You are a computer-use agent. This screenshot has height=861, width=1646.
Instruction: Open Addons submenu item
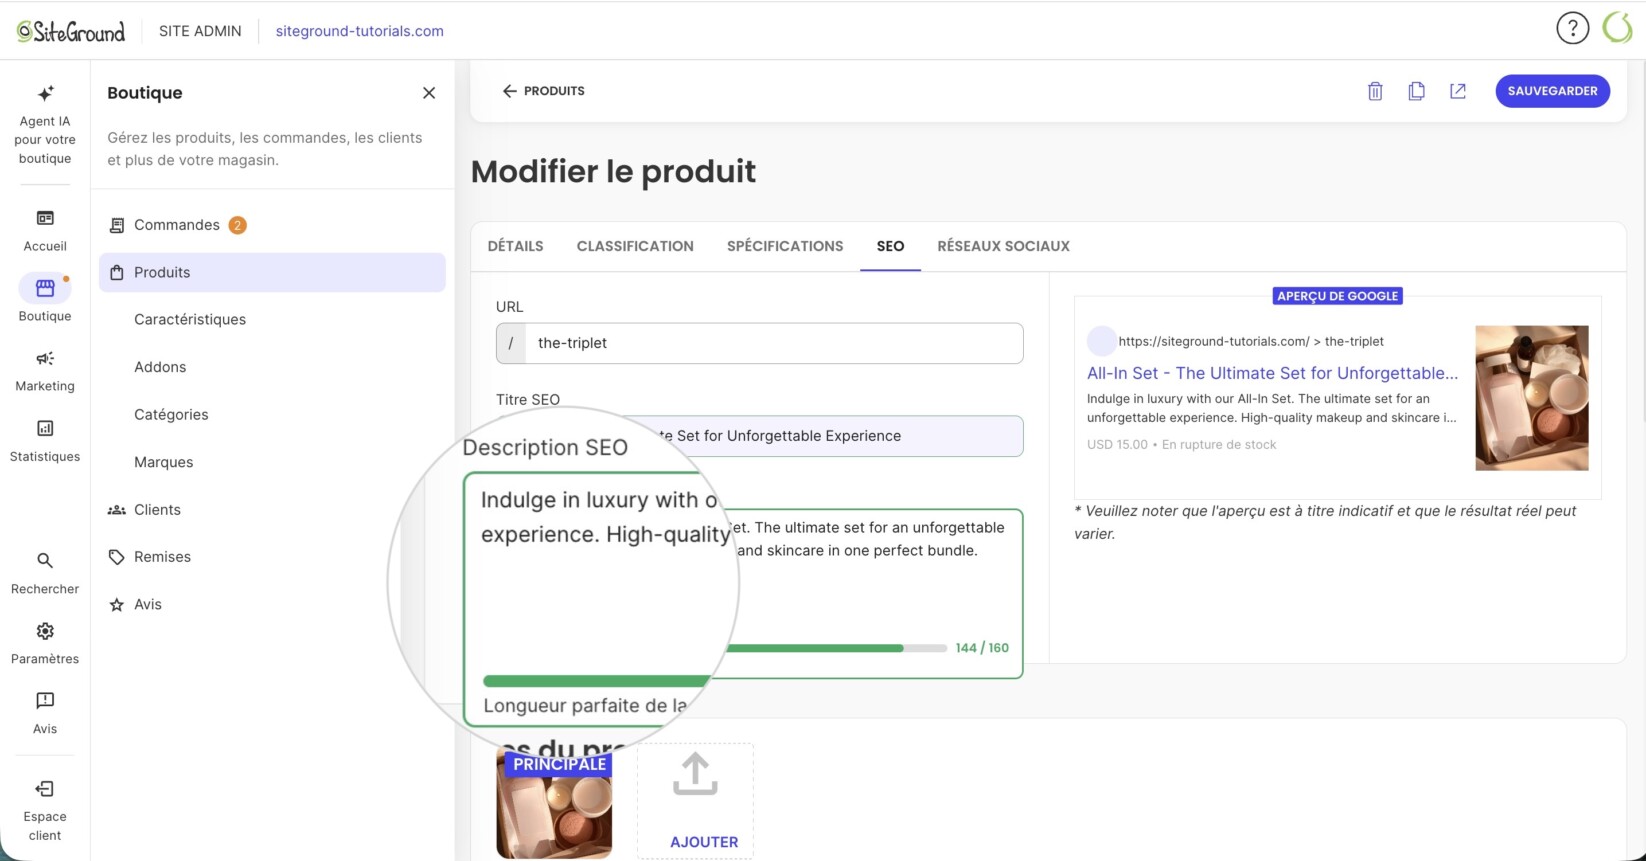(x=160, y=367)
